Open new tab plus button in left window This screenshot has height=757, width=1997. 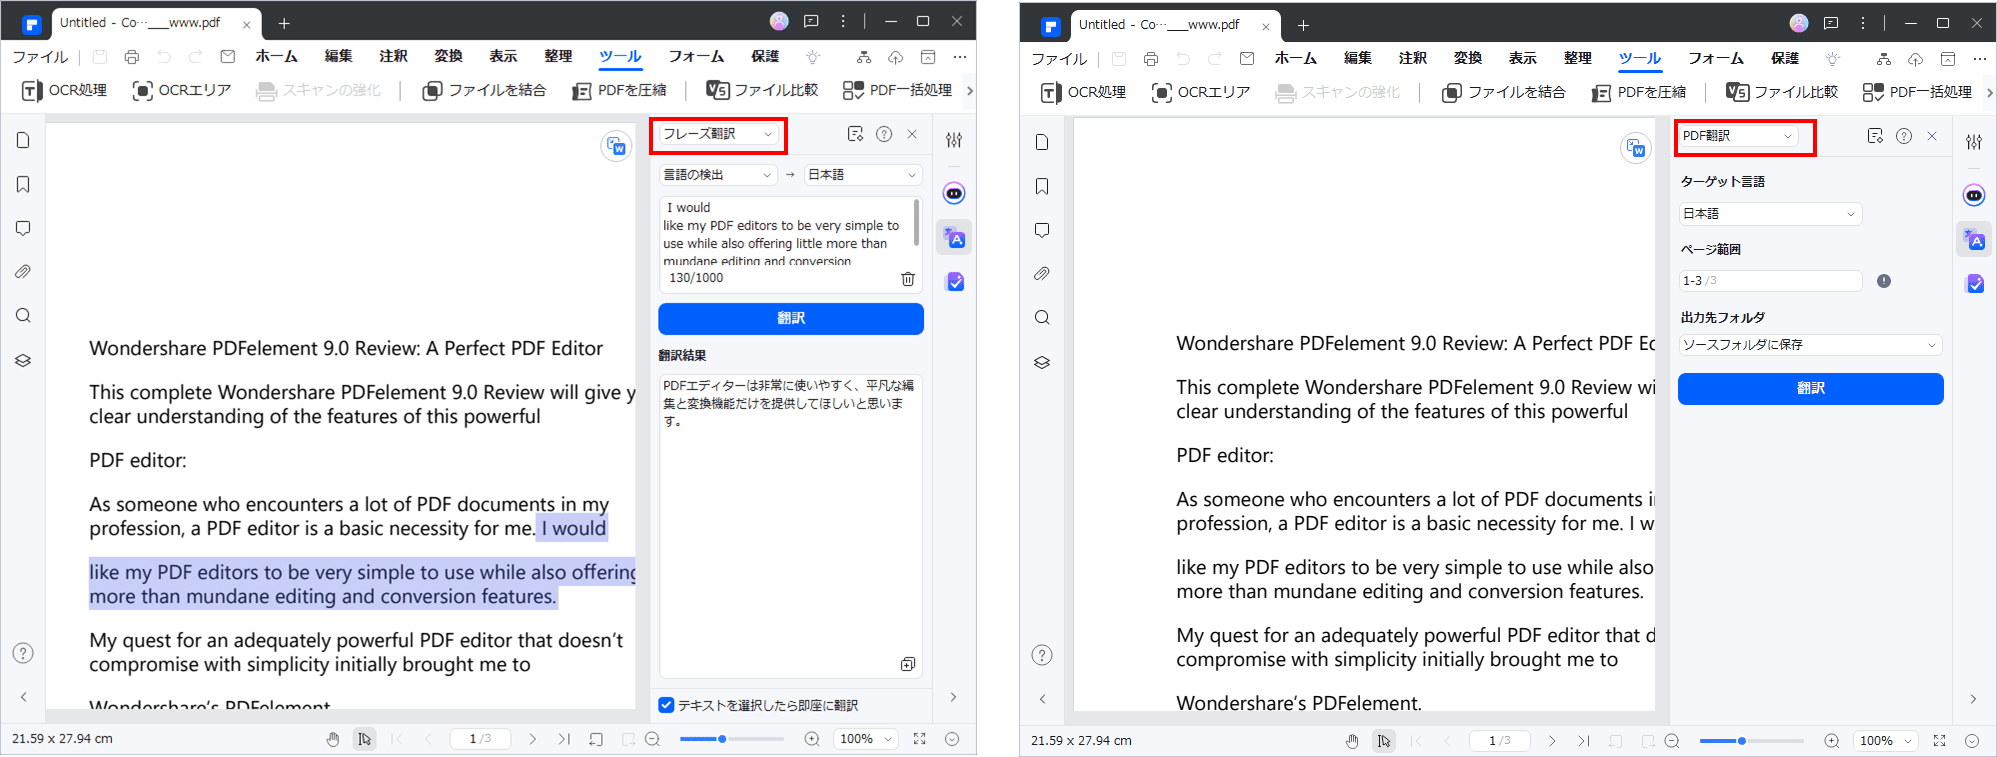coord(284,23)
